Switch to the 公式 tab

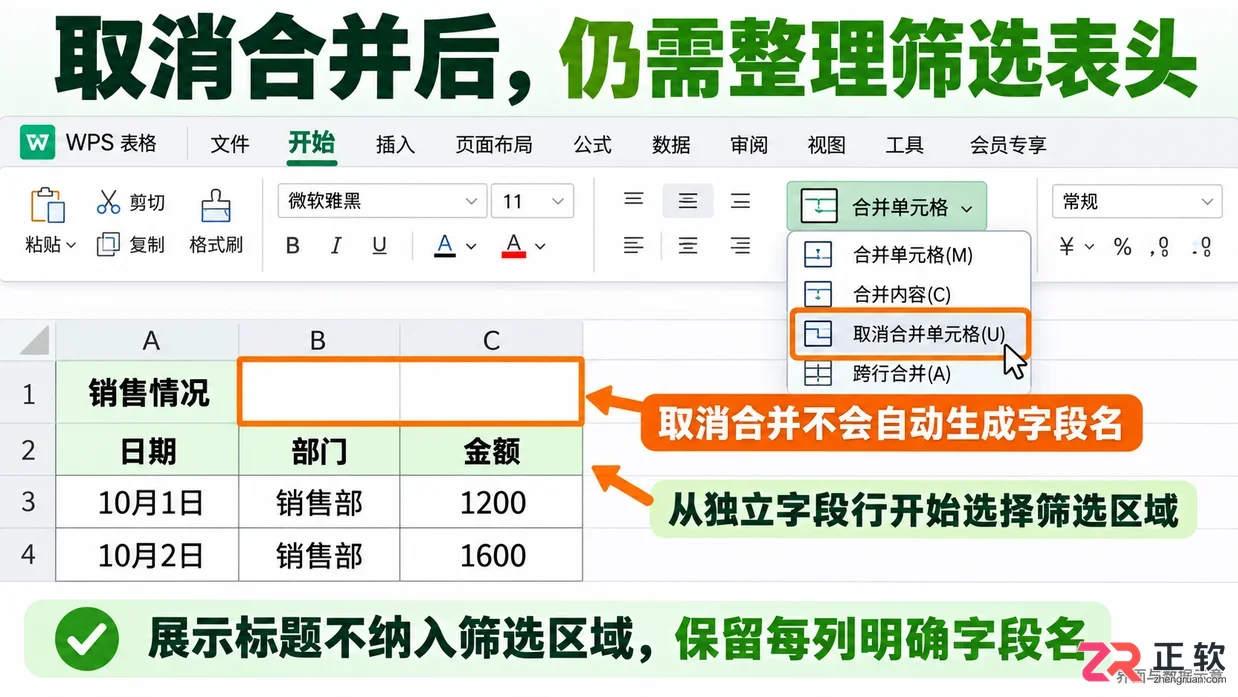point(592,145)
